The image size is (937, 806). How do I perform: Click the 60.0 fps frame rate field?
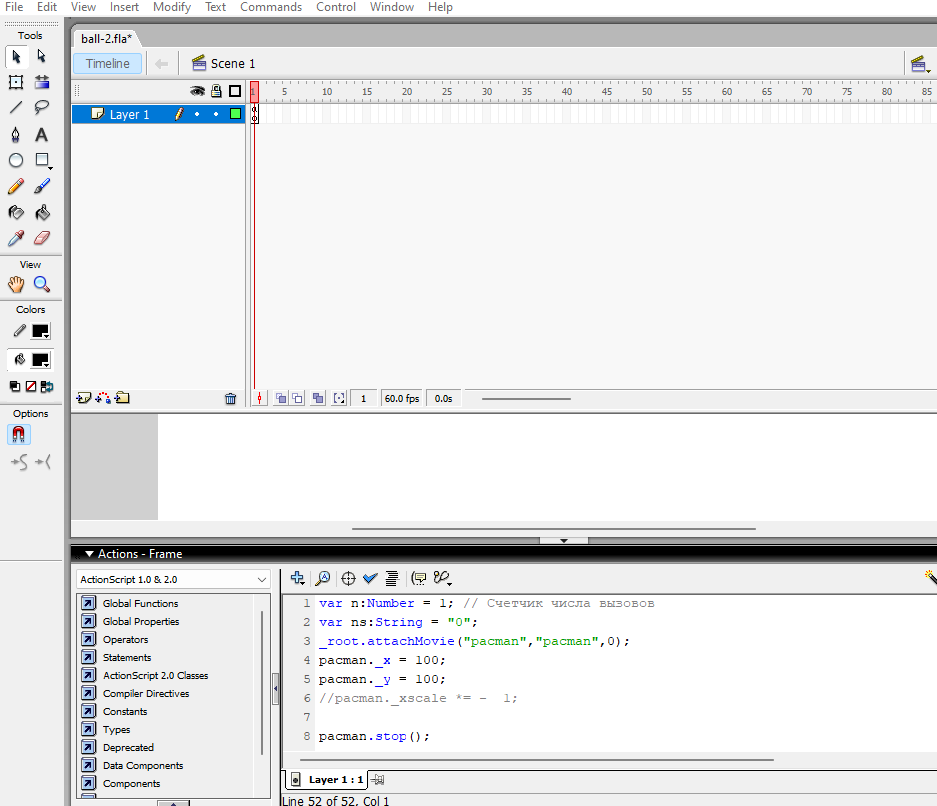(402, 399)
